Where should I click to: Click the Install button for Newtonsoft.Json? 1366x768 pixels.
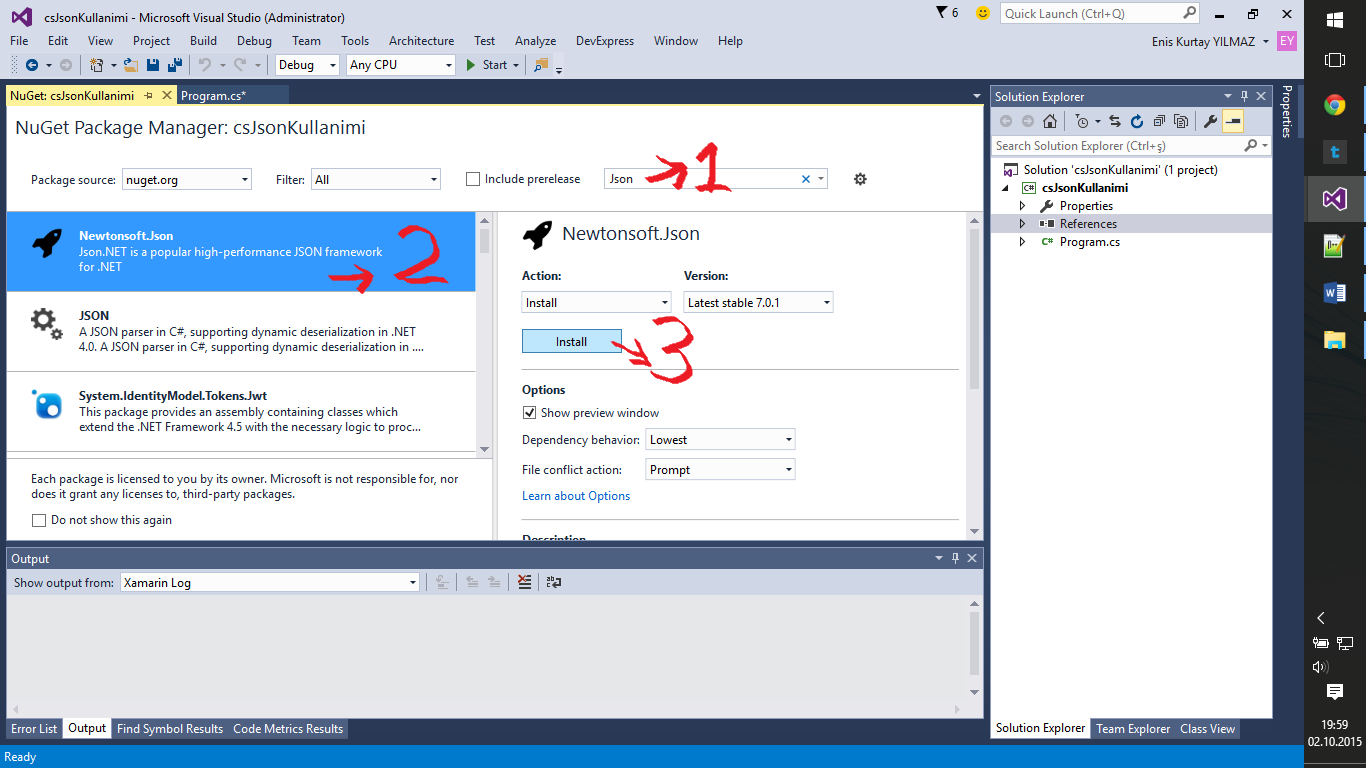click(572, 341)
